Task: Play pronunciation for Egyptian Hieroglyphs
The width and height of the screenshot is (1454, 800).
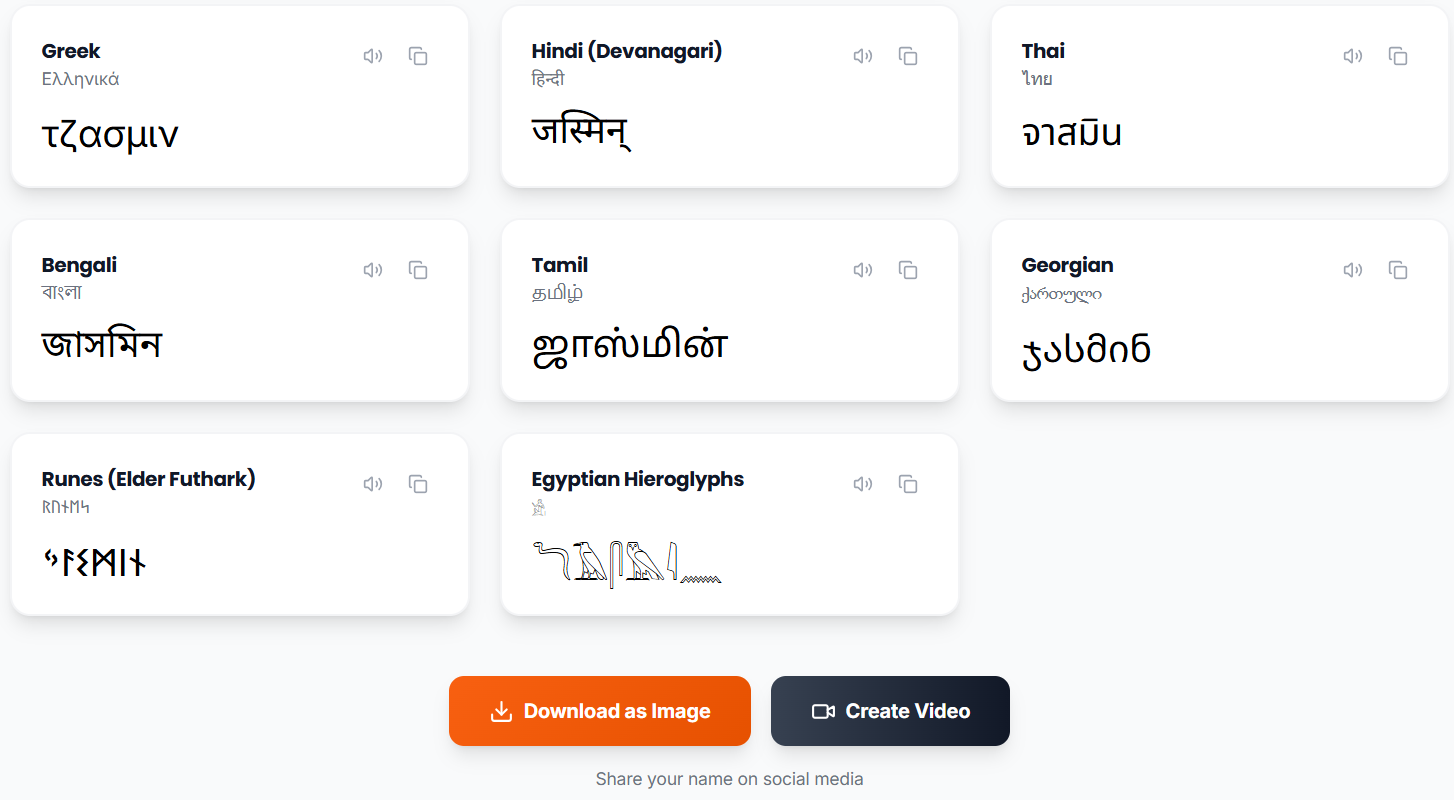Action: coord(863,484)
